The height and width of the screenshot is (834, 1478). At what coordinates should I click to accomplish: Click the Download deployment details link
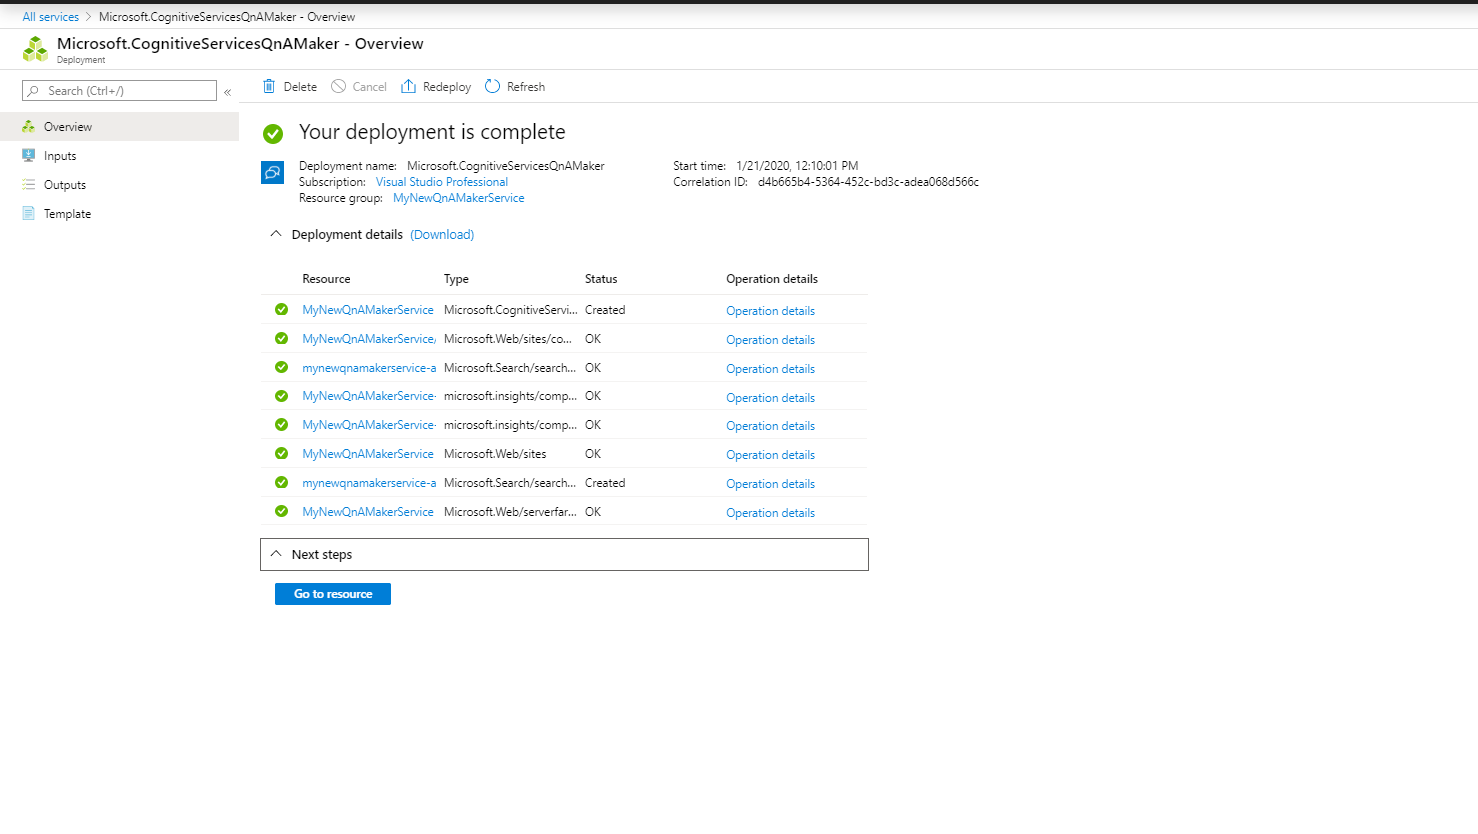pos(442,235)
